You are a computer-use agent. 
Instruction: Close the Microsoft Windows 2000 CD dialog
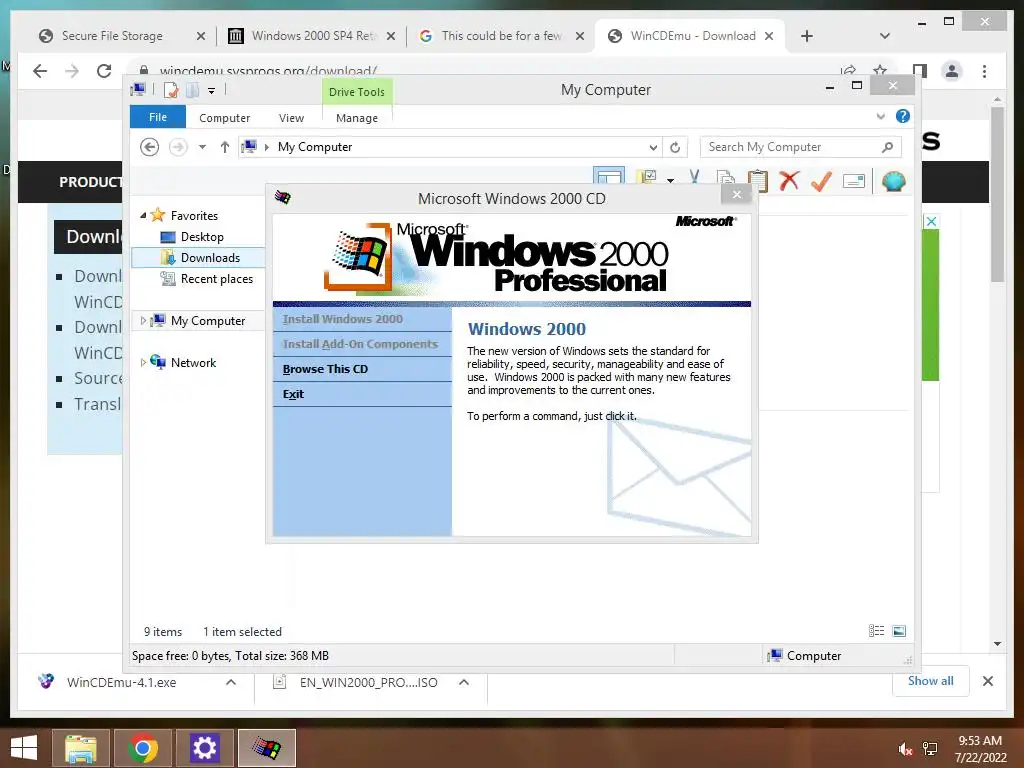(x=737, y=194)
